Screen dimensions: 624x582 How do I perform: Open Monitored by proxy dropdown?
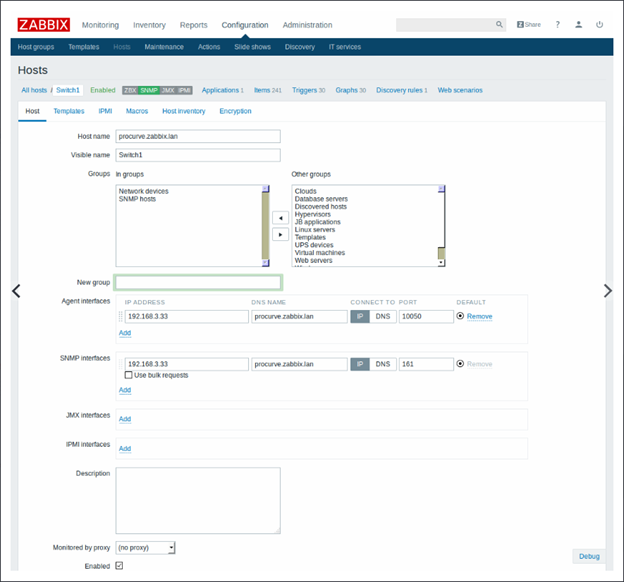145,548
